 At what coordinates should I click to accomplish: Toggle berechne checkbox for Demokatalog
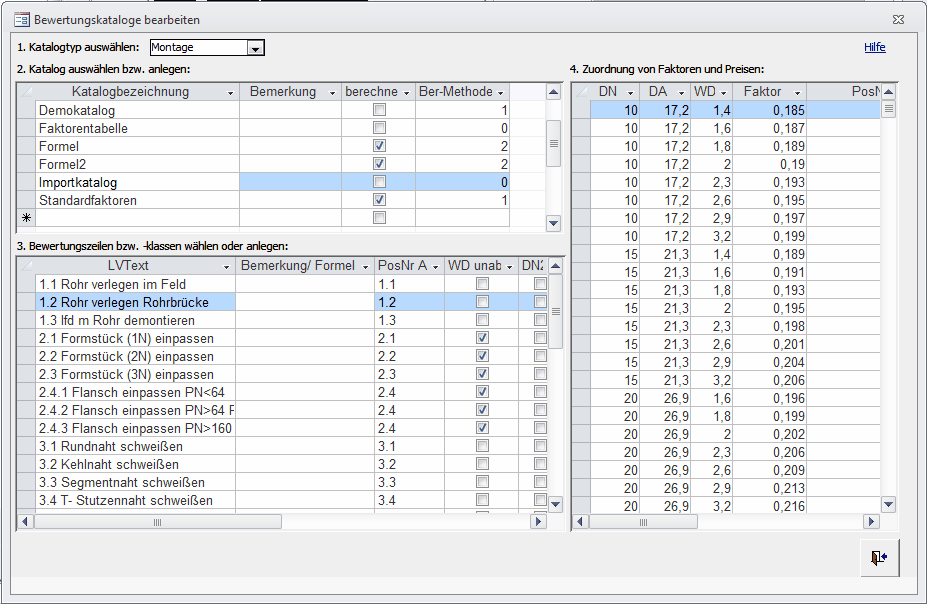click(x=379, y=110)
